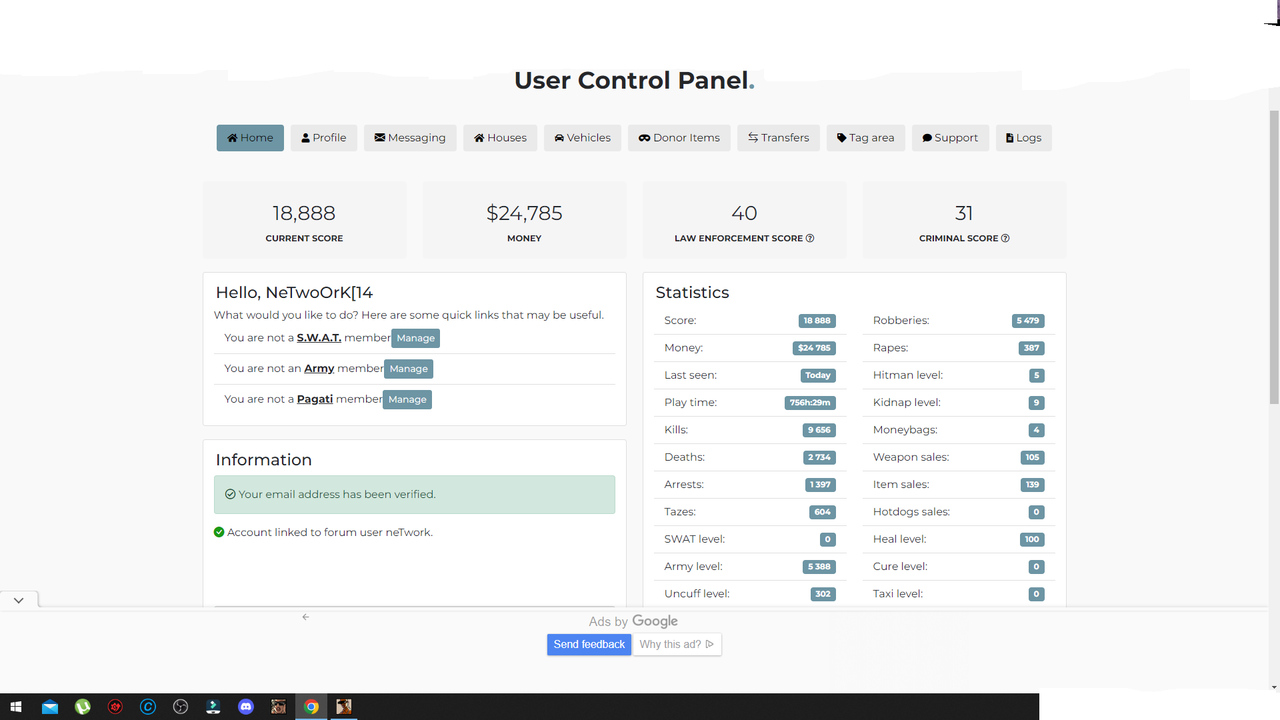Click the Law Enforcement Score value 40
1280x720 pixels.
pos(744,213)
